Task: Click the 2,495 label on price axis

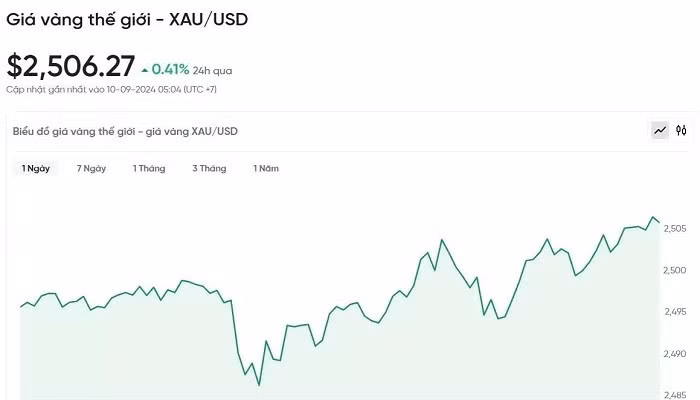Action: click(x=673, y=312)
